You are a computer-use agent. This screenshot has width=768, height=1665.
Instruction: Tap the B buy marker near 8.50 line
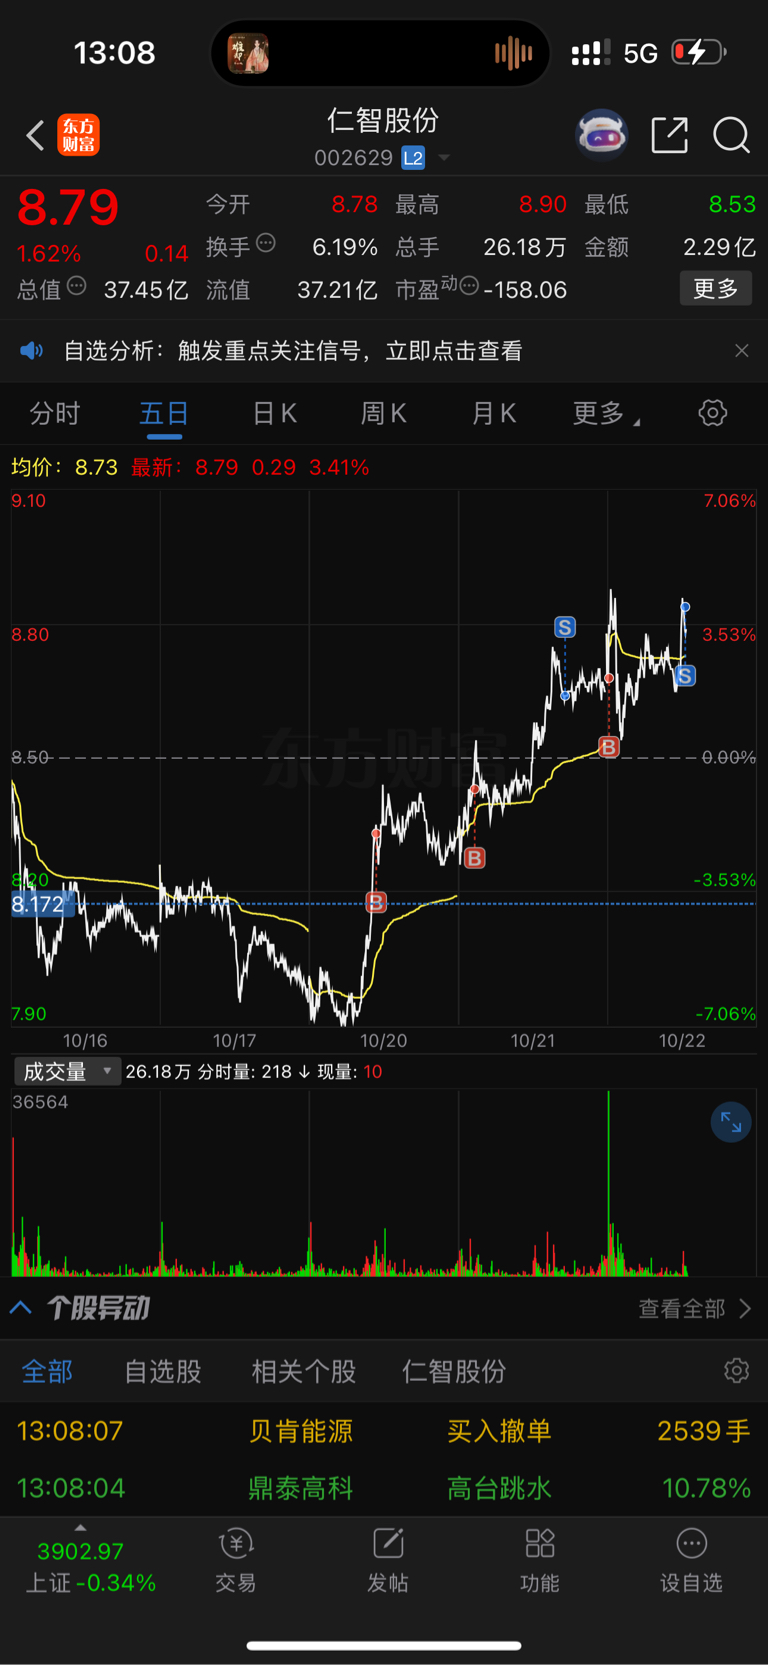coord(609,747)
